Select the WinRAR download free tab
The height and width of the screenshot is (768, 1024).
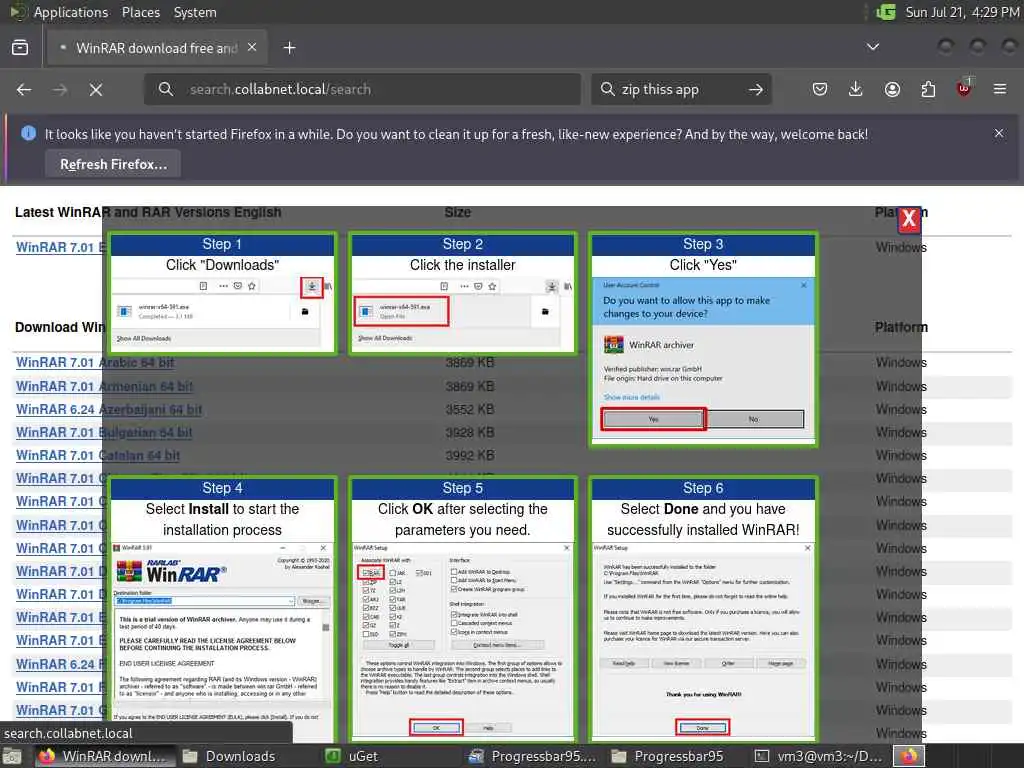pyautogui.click(x=155, y=48)
